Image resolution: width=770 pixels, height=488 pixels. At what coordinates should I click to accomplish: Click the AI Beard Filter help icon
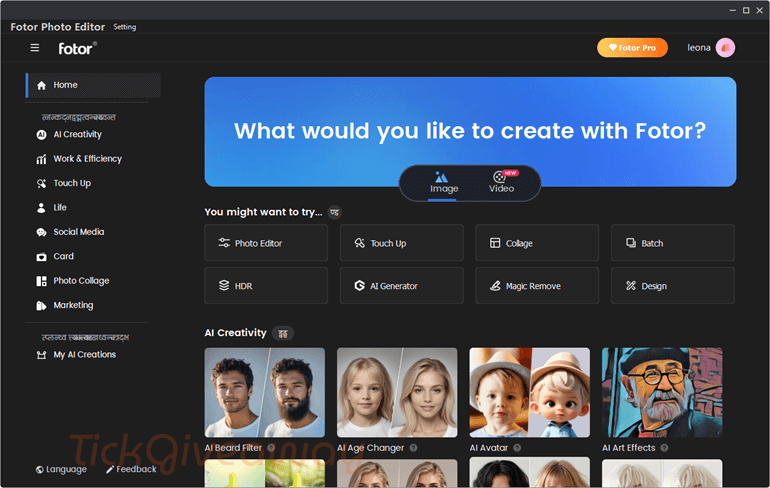pos(271,448)
